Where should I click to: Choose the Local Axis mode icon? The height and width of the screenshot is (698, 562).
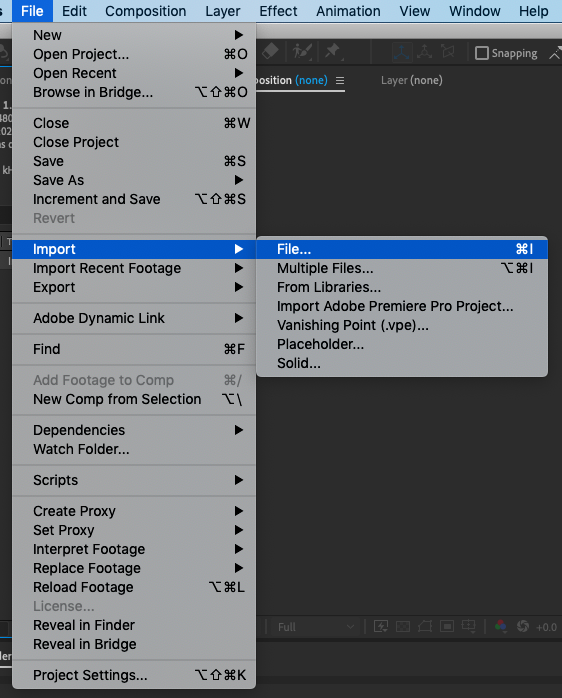402,53
